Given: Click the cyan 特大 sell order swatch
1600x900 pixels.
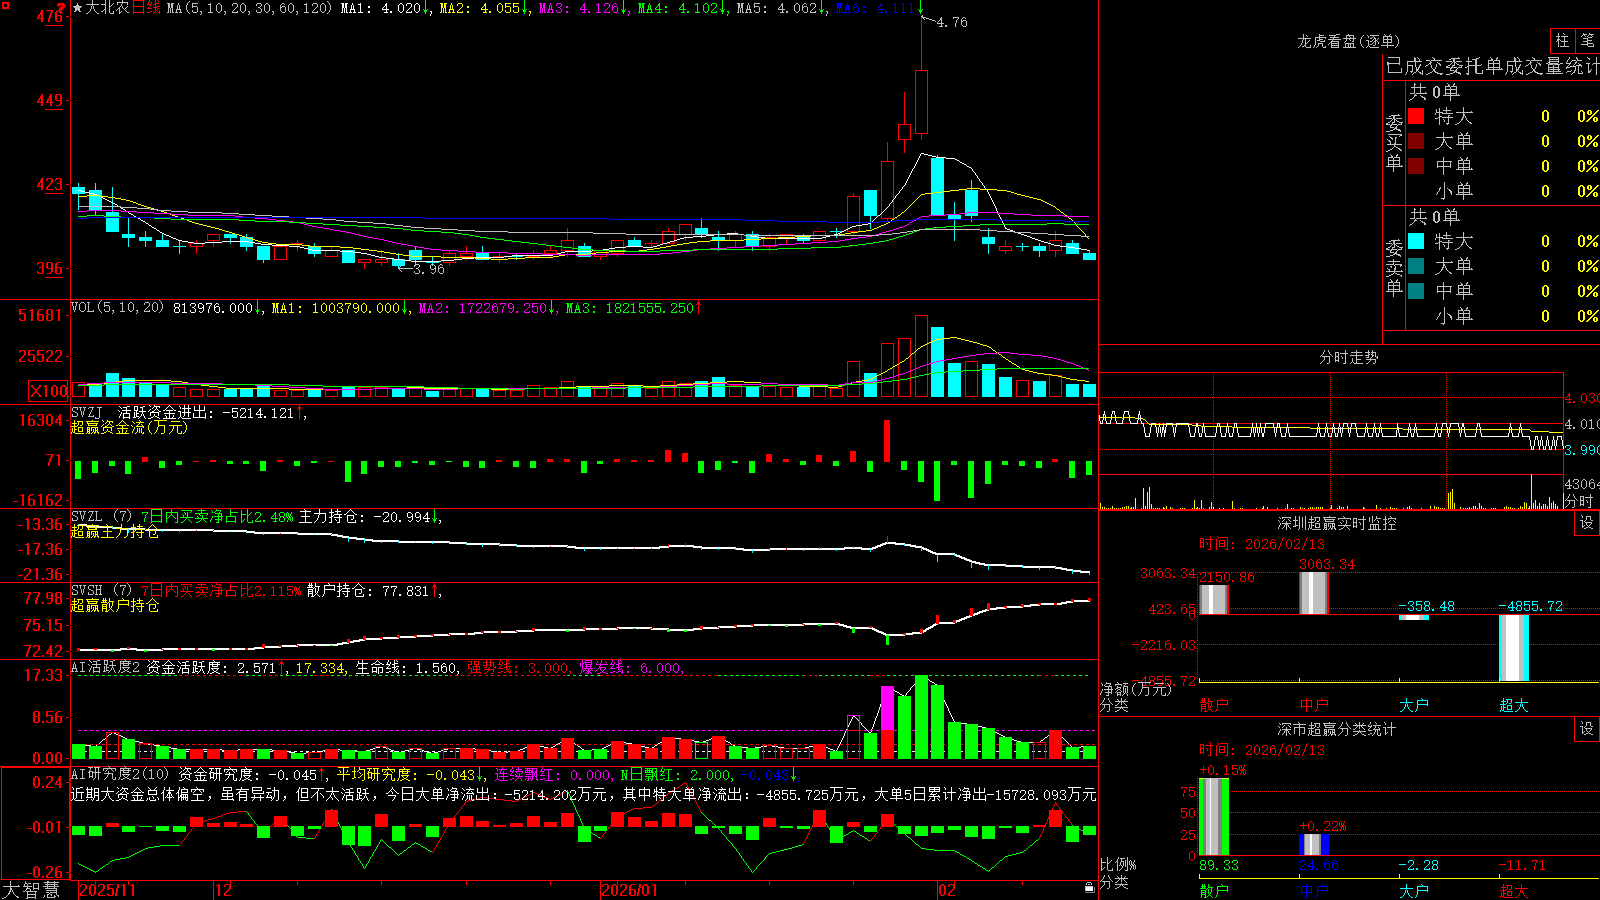Looking at the screenshot, I should pyautogui.click(x=1416, y=241).
